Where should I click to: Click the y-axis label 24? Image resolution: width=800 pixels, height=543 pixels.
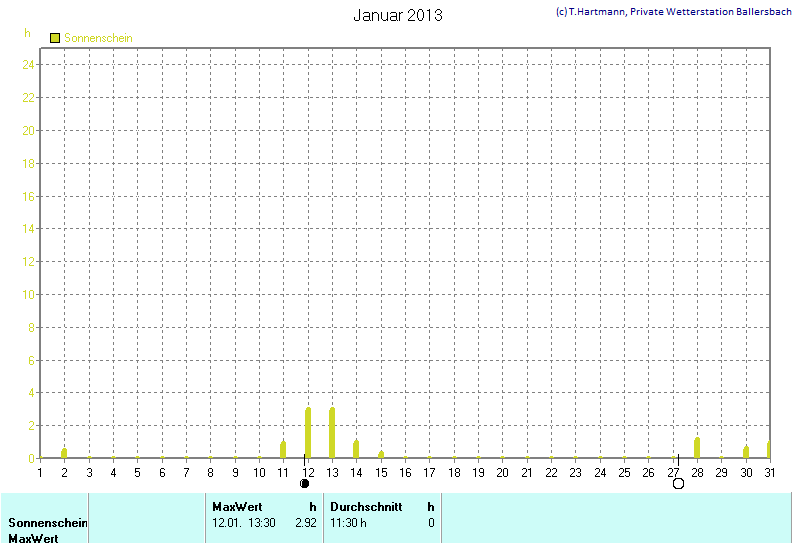(x=28, y=65)
